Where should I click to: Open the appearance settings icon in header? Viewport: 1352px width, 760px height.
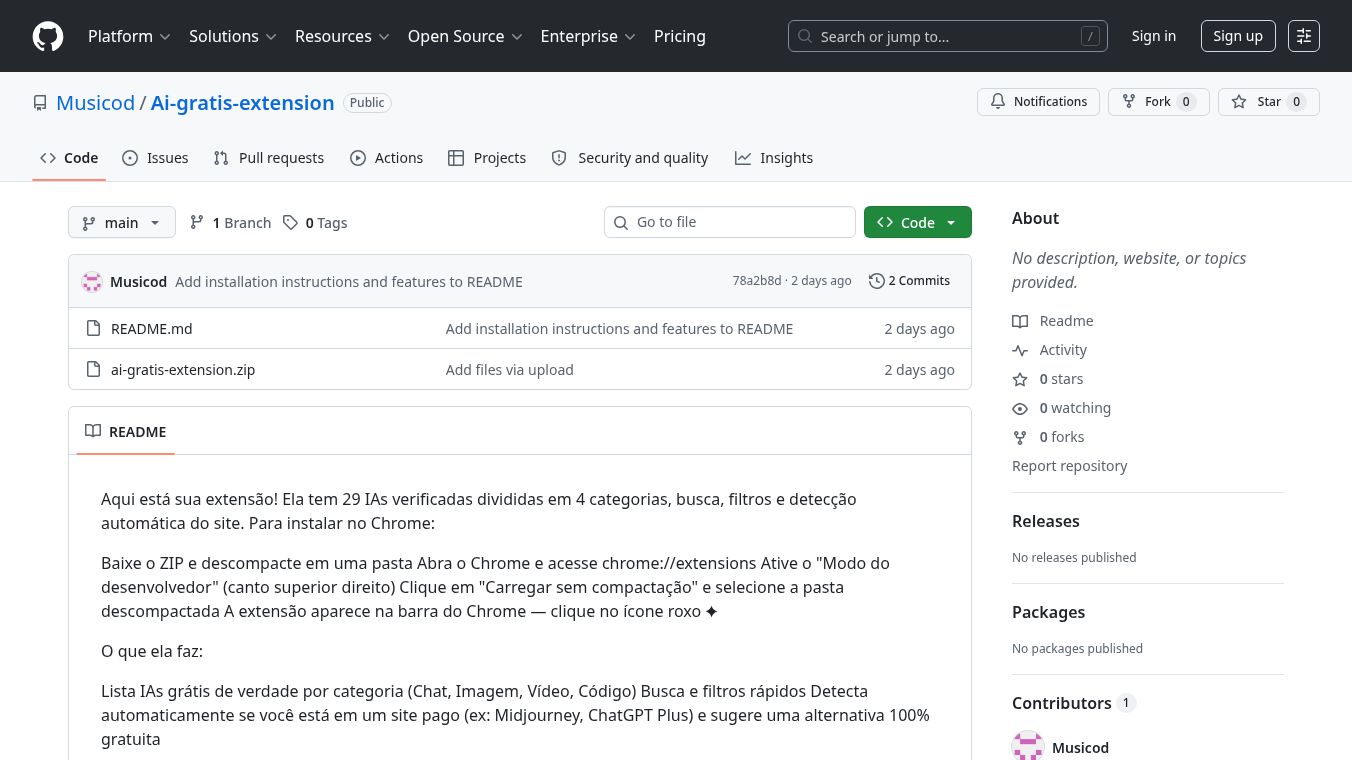1303,36
